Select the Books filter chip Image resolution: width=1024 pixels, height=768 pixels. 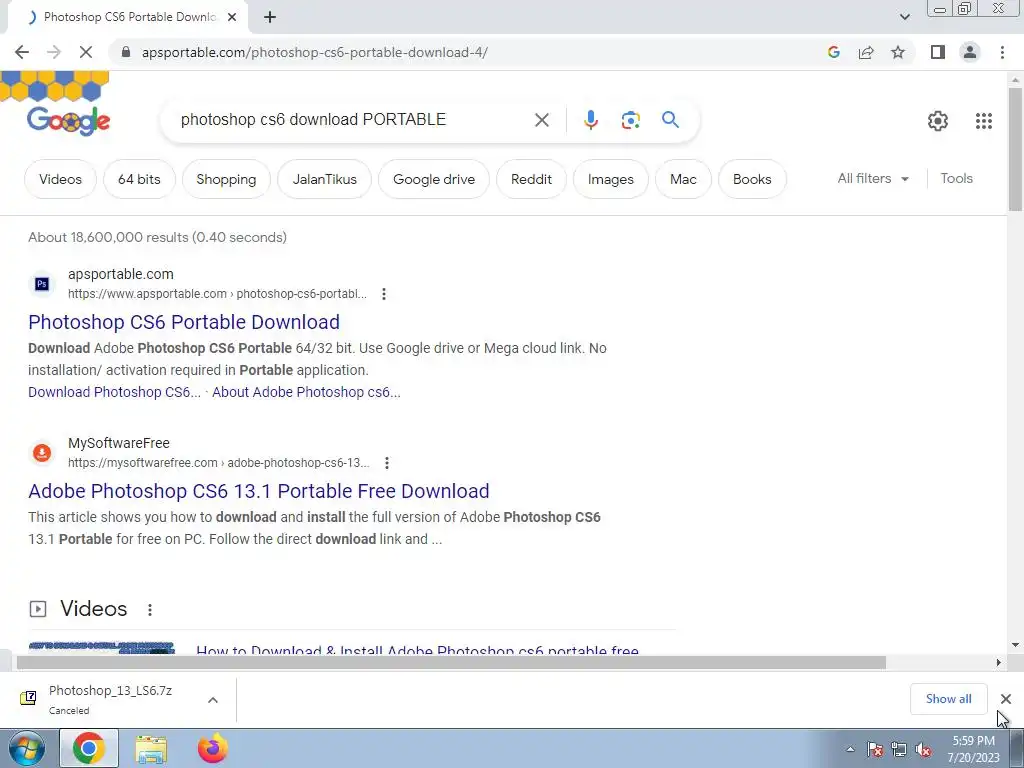pyautogui.click(x=752, y=179)
